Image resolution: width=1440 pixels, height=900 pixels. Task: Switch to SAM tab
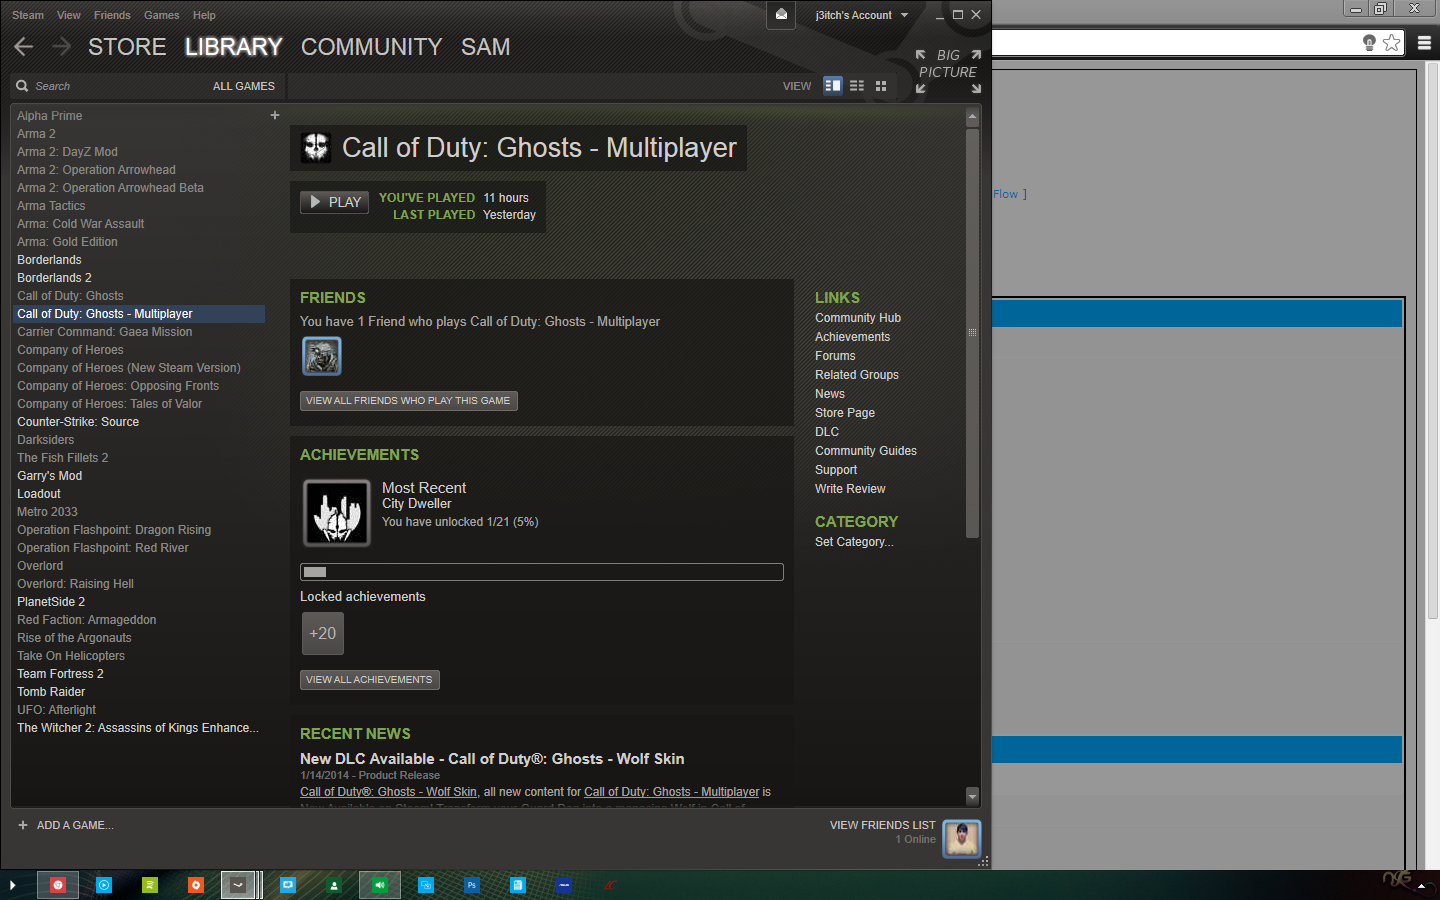[x=486, y=47]
